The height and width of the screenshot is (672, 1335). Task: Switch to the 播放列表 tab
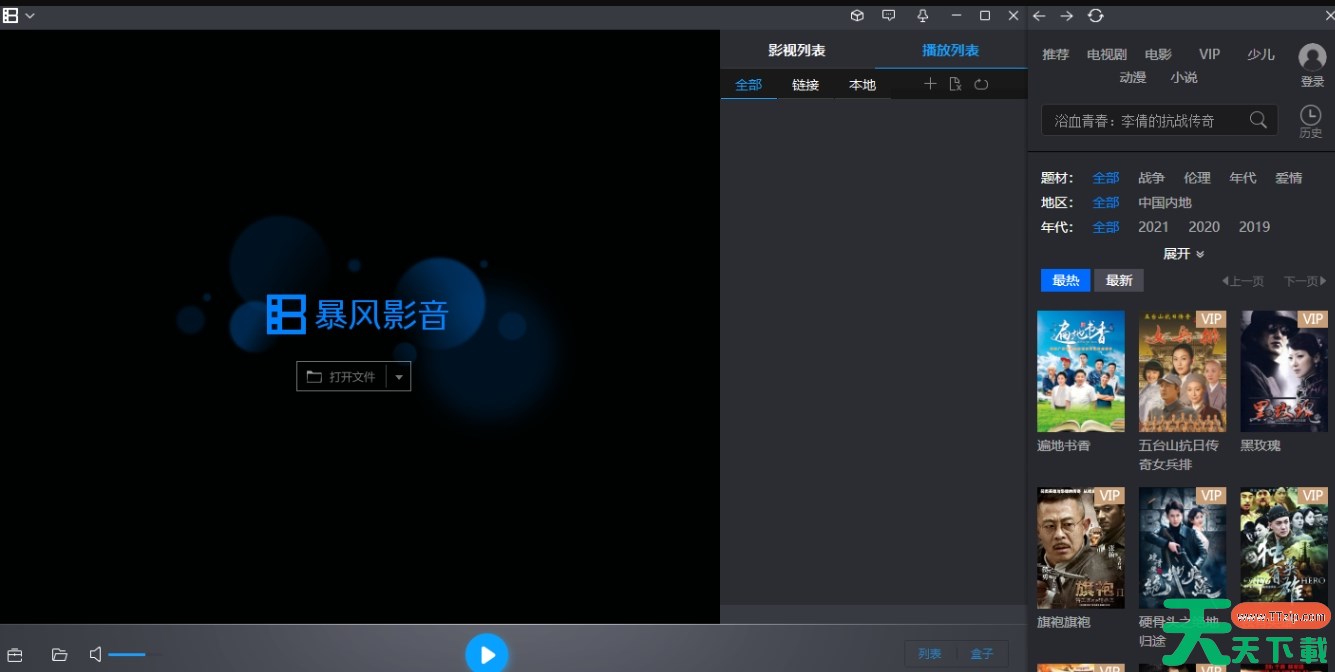click(950, 50)
